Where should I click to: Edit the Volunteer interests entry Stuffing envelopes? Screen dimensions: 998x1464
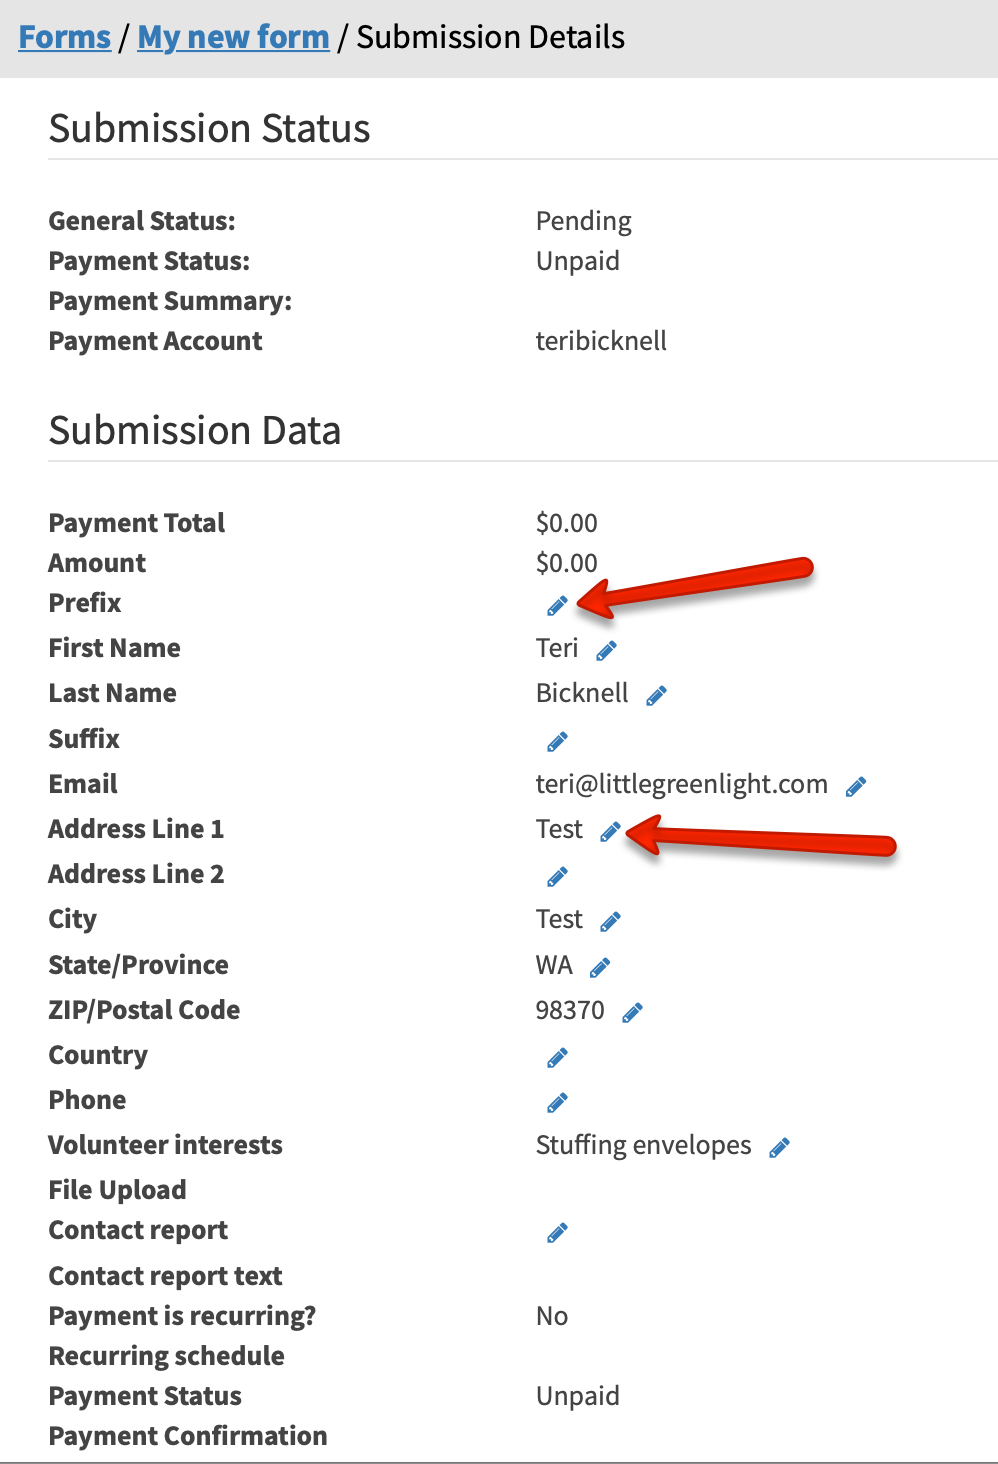(779, 1146)
